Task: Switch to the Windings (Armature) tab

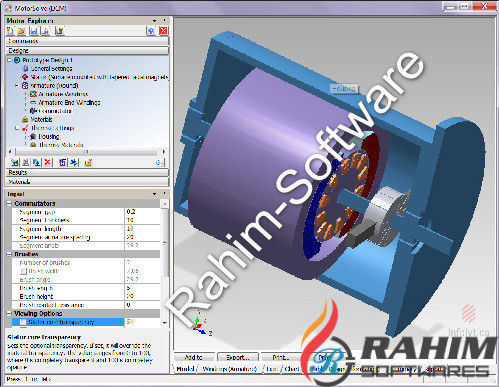Action: tap(230, 369)
